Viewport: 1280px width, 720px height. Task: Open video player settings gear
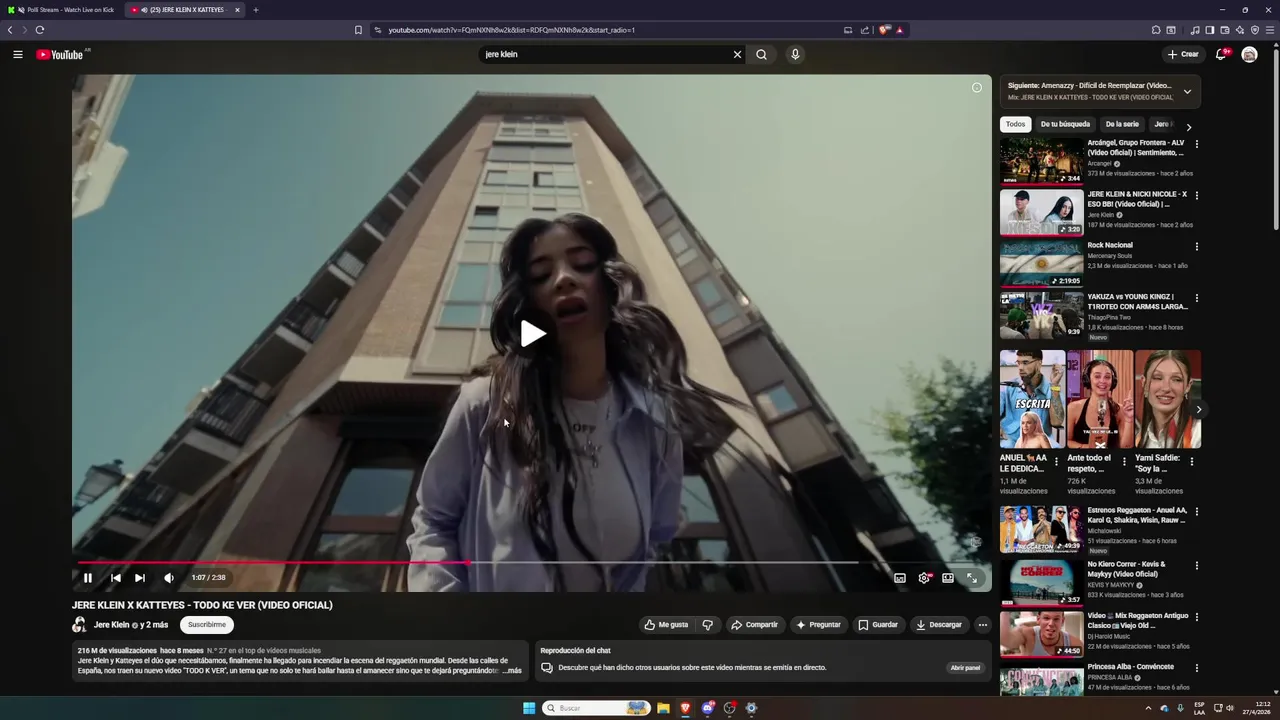(x=924, y=578)
